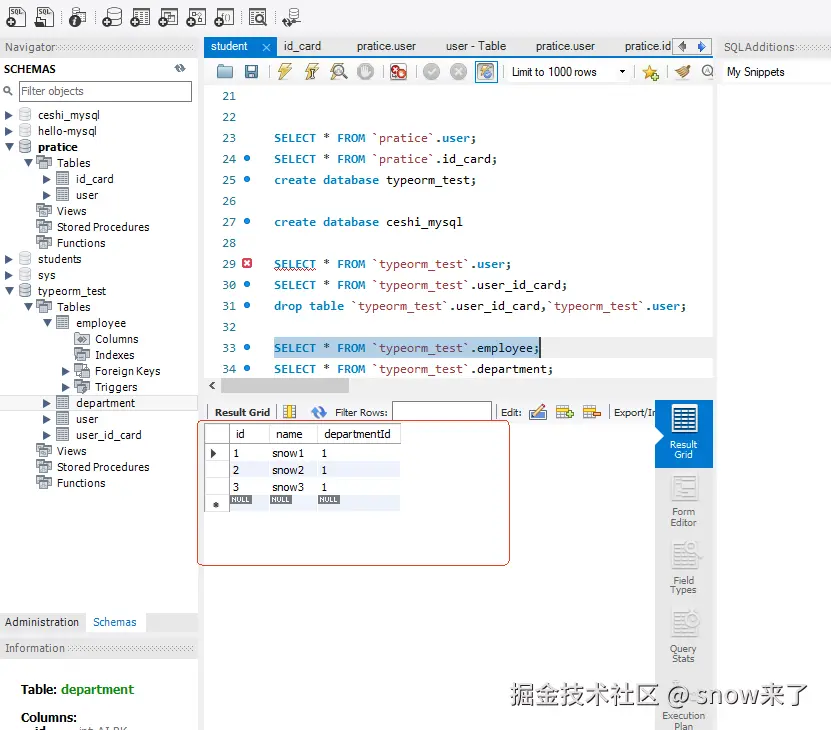831x730 pixels.
Task: Search table data icon
Action: (258, 17)
